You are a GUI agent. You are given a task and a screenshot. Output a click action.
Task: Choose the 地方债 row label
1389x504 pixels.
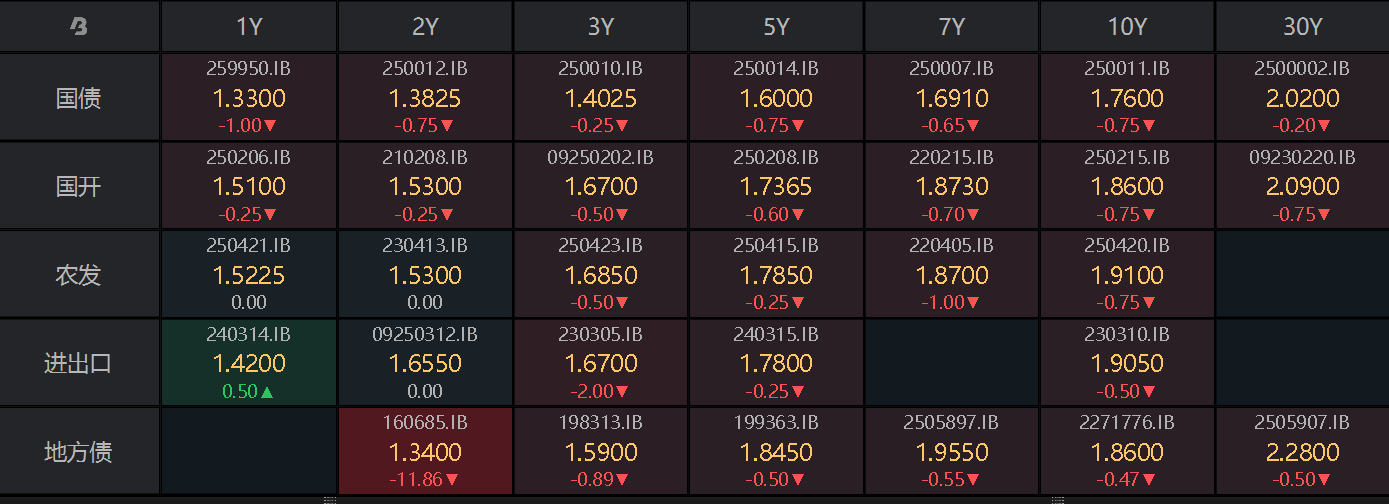[79, 451]
